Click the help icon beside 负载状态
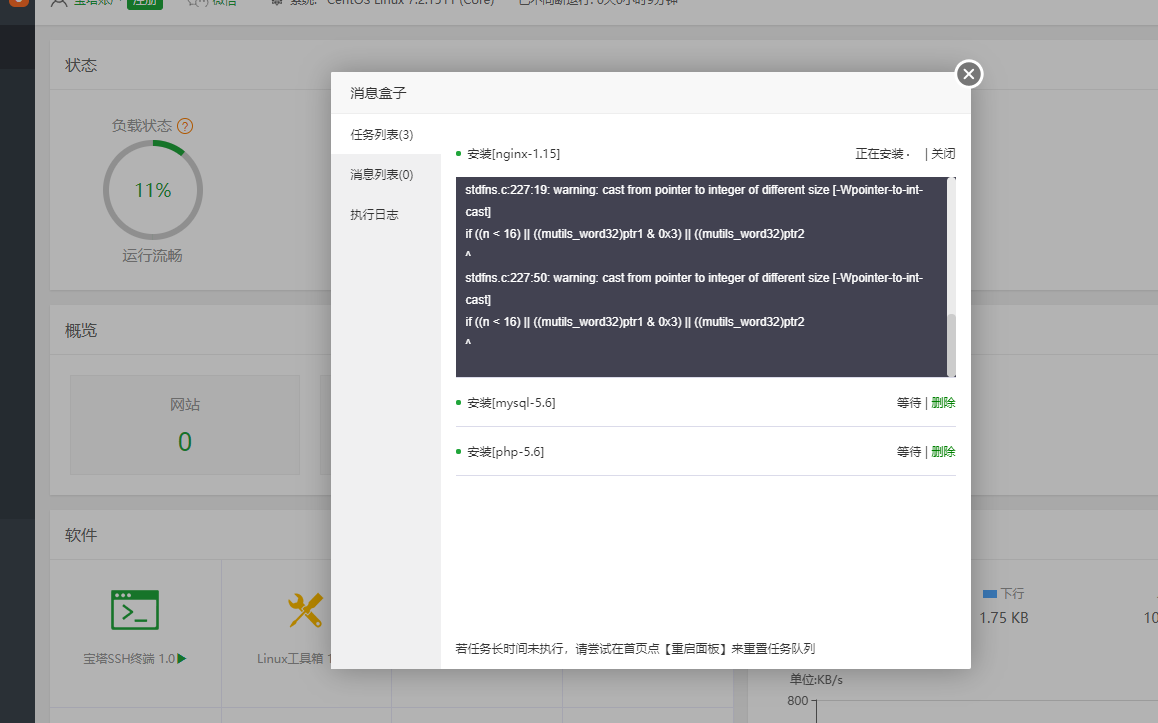 pos(185,126)
